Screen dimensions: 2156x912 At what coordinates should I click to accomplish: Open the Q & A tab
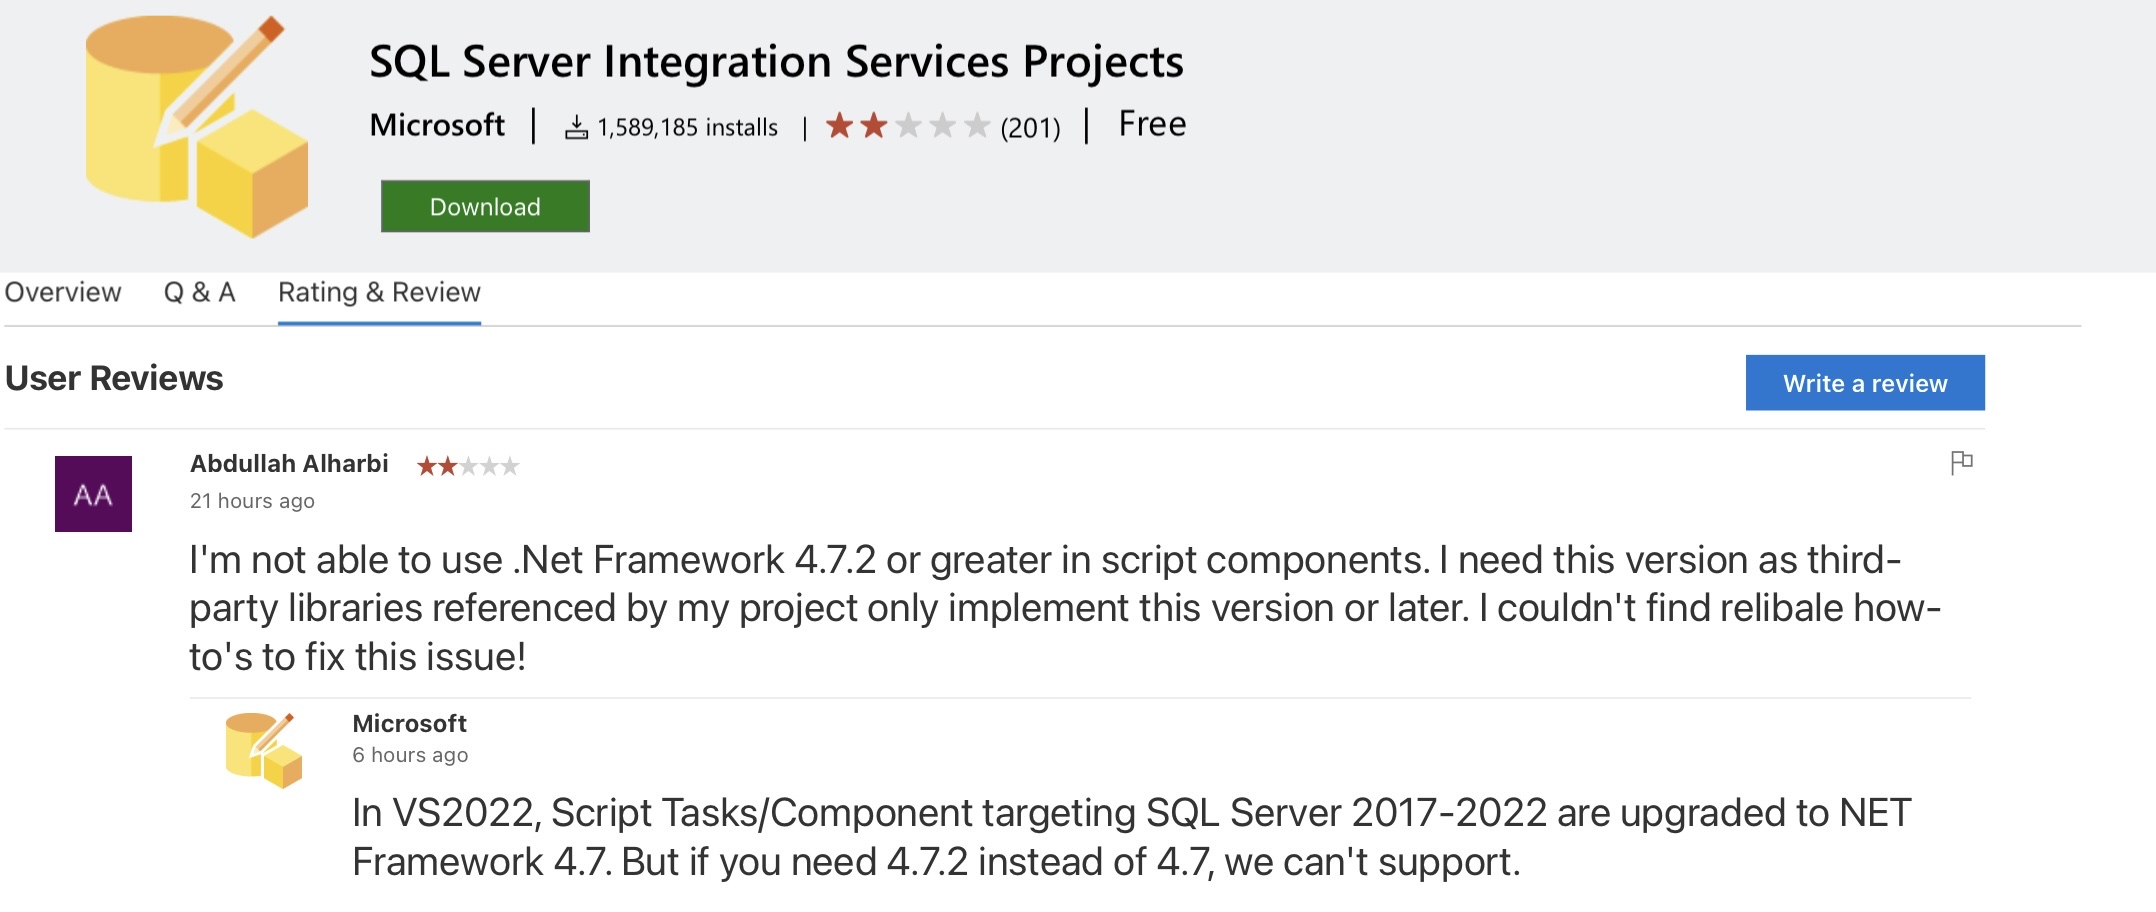pos(200,293)
